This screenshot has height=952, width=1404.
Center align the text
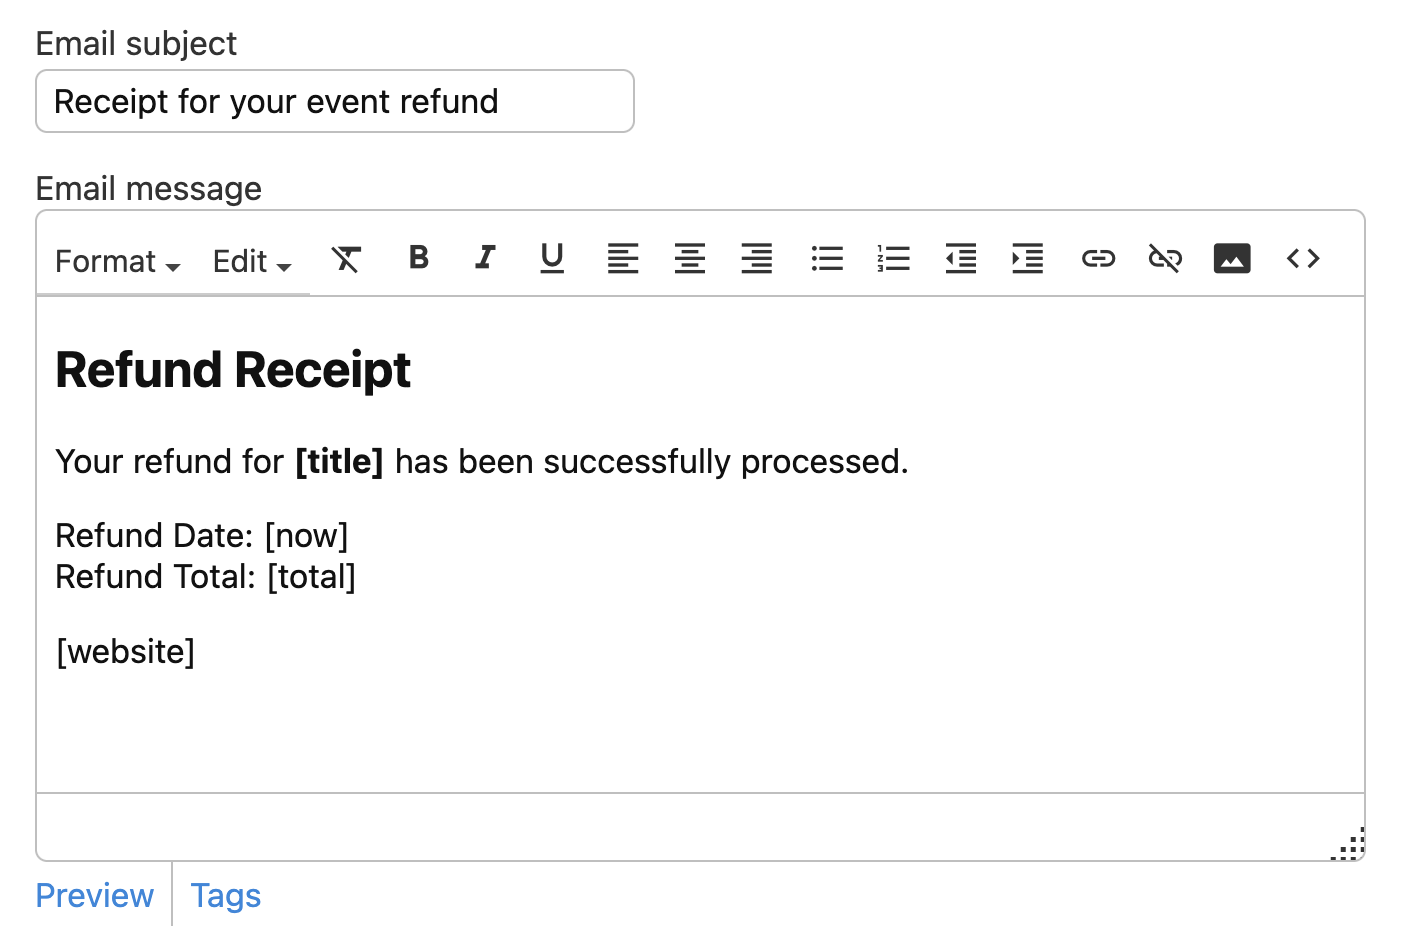[x=690, y=259]
